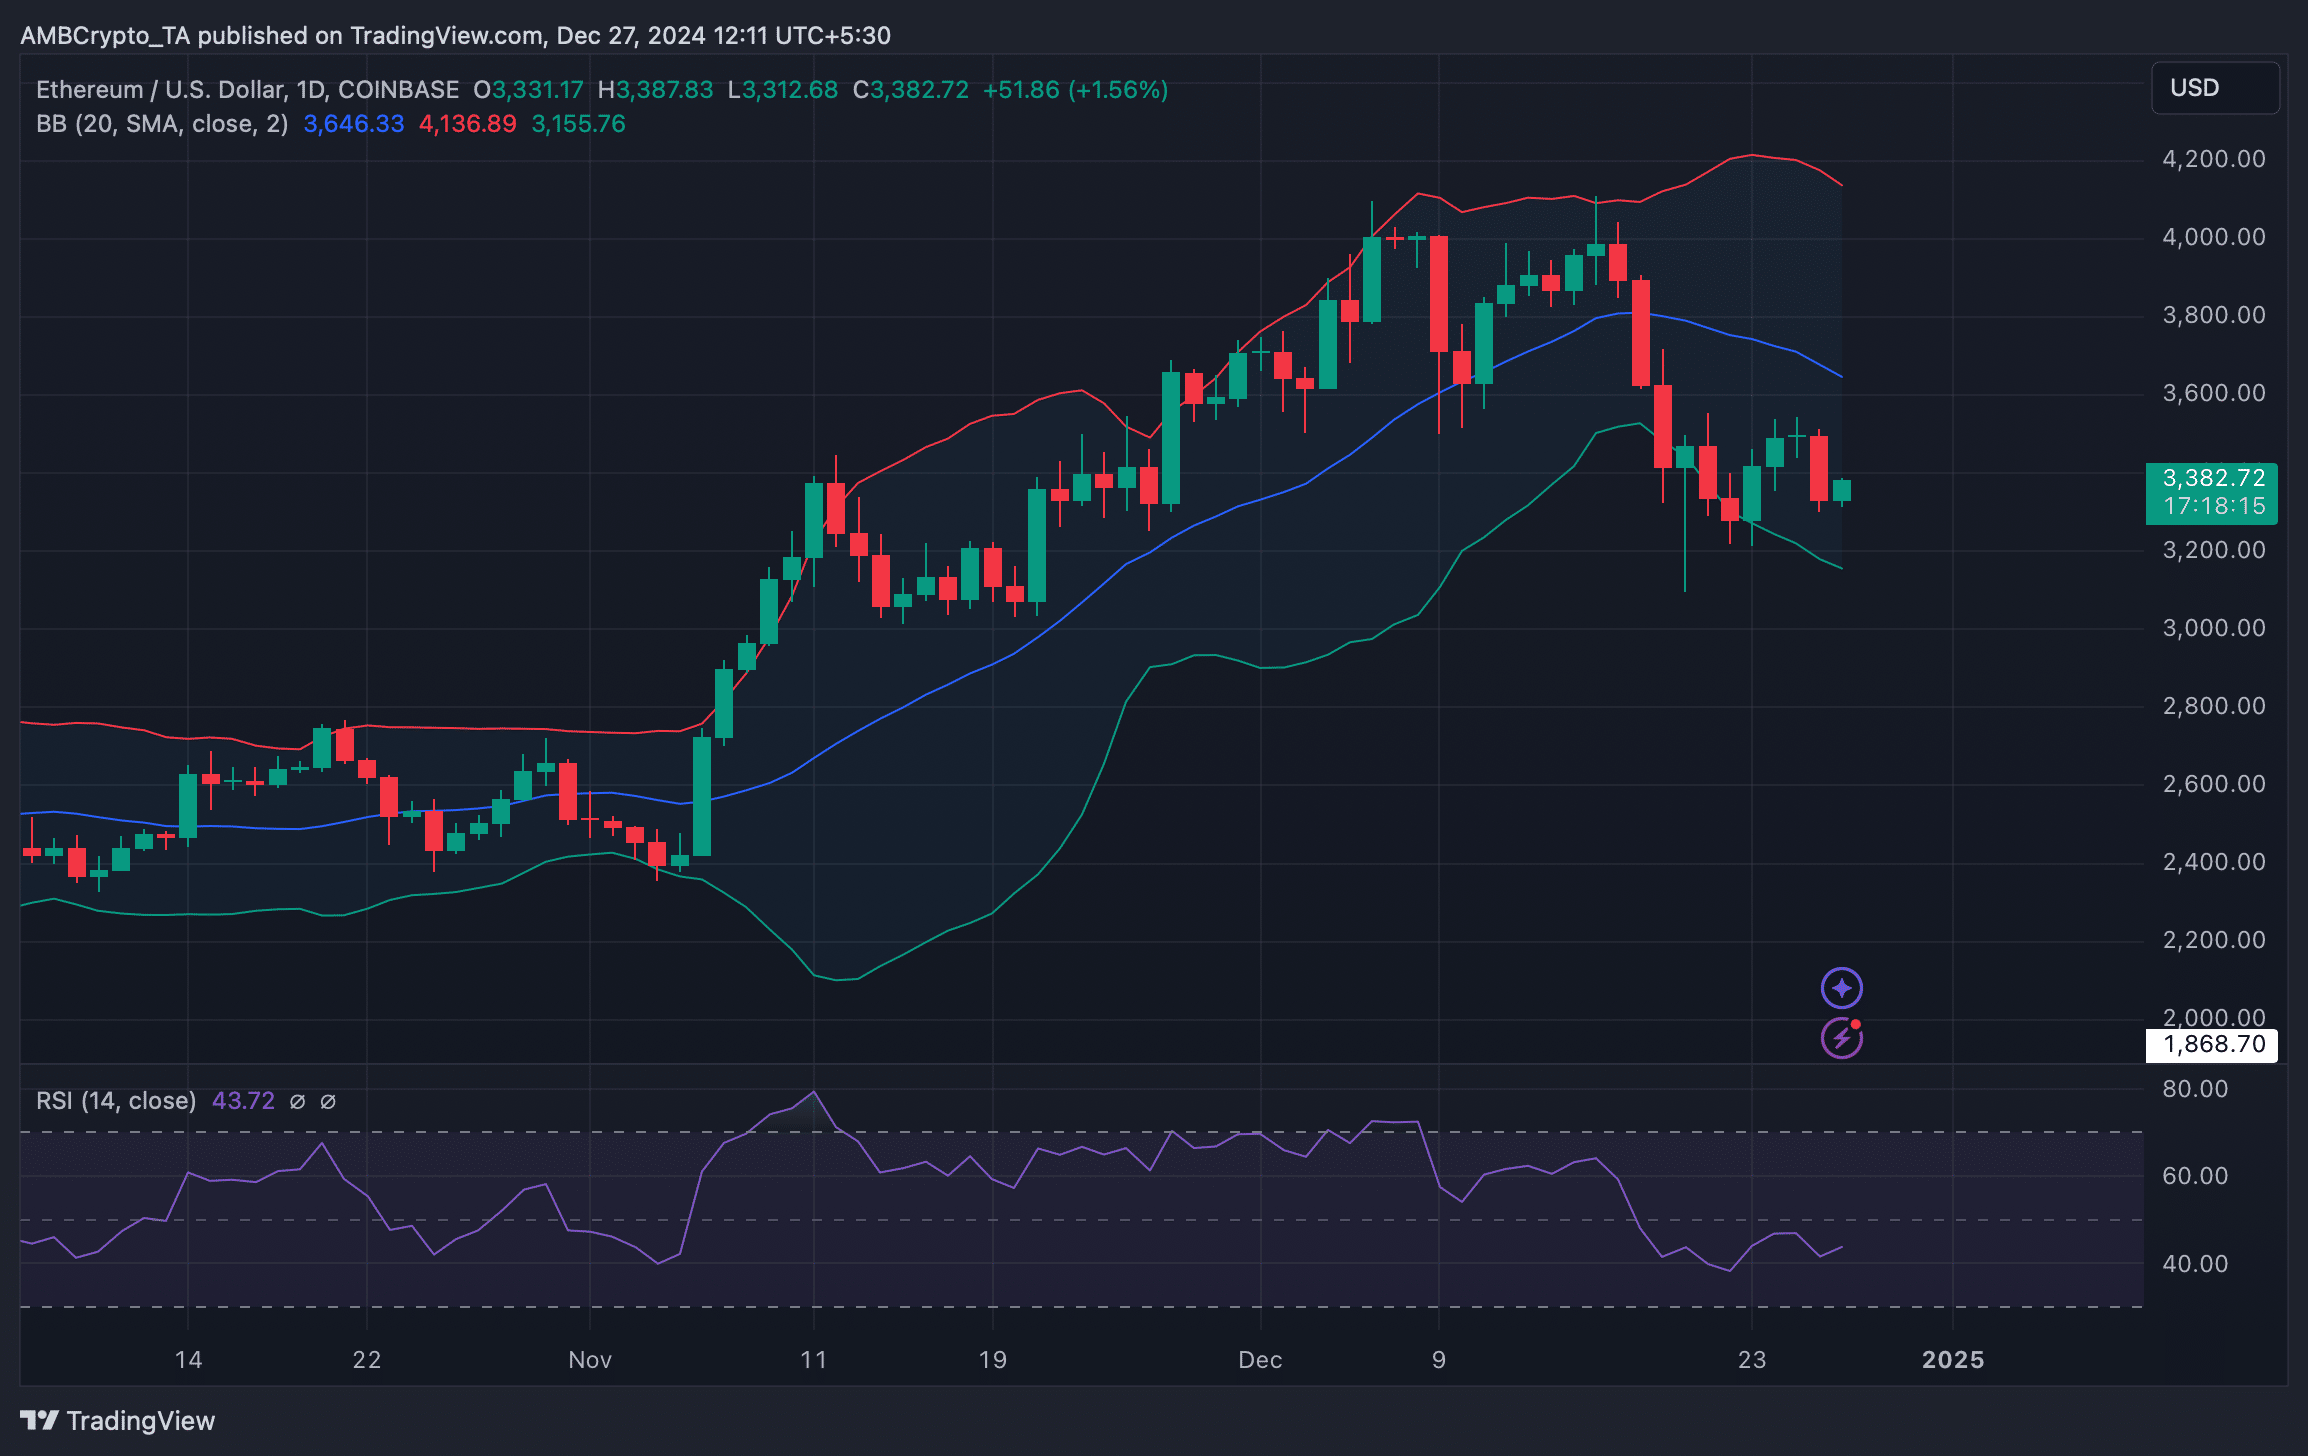Screen dimensions: 2308x1456
Task: Click the open price O3,331.17
Action: pyautogui.click(x=528, y=90)
